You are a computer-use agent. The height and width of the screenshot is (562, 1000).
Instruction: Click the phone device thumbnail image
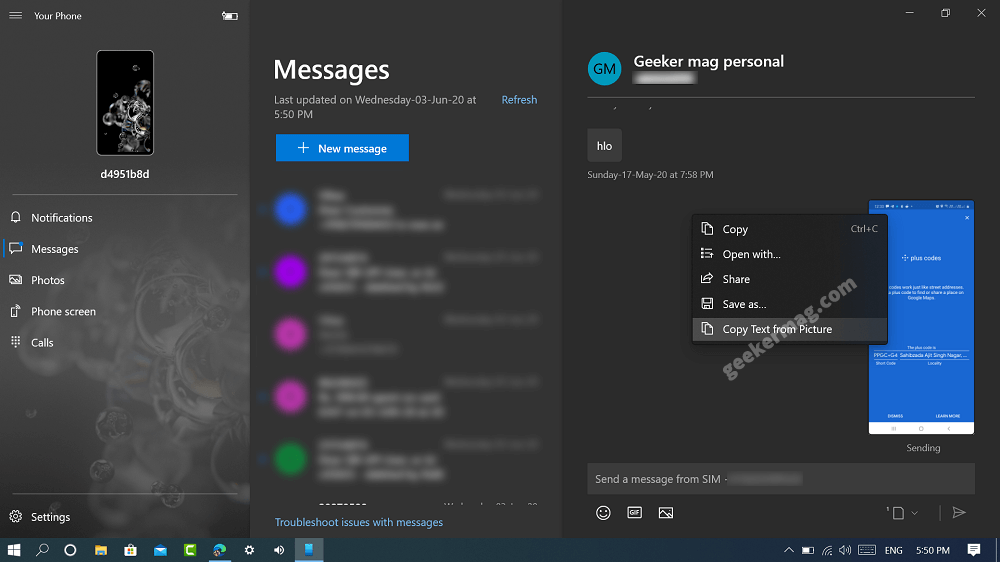(125, 103)
